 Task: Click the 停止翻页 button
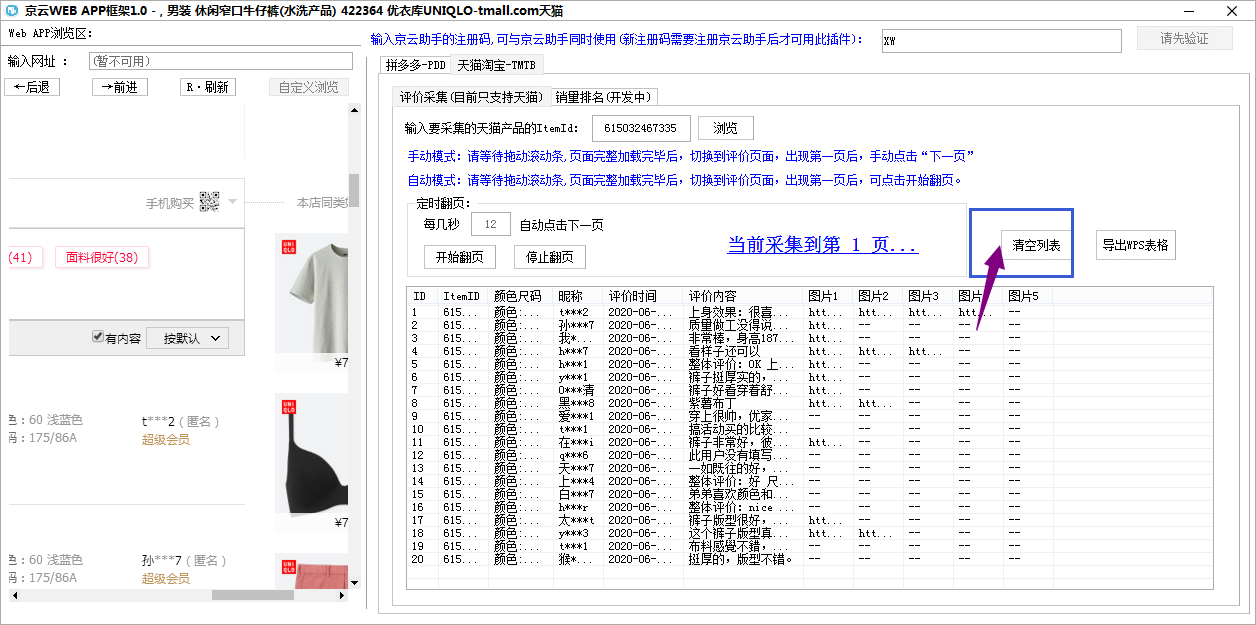[550, 257]
